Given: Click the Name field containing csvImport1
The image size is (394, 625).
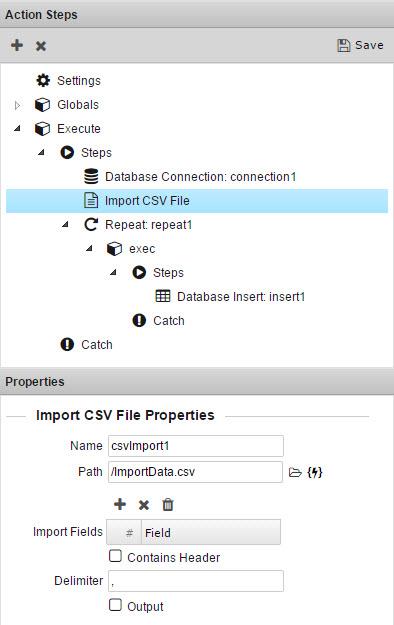Looking at the screenshot, I should tap(196, 446).
